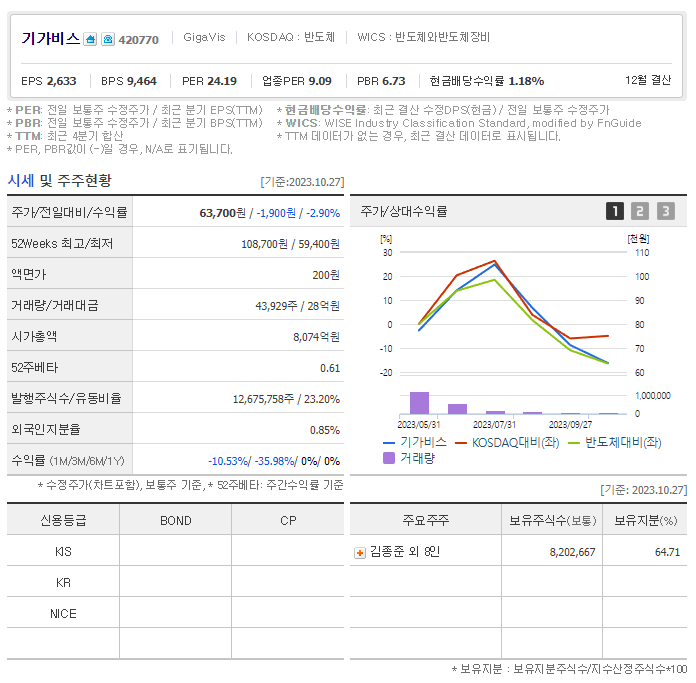Click the 보유주식수 value 8,202,667
Viewport: 696px width, 683px height.
(572, 553)
